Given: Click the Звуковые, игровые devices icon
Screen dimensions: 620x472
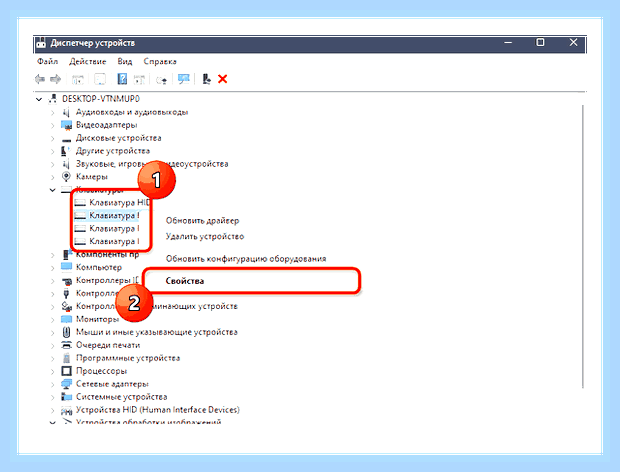Looking at the screenshot, I should 66,164.
